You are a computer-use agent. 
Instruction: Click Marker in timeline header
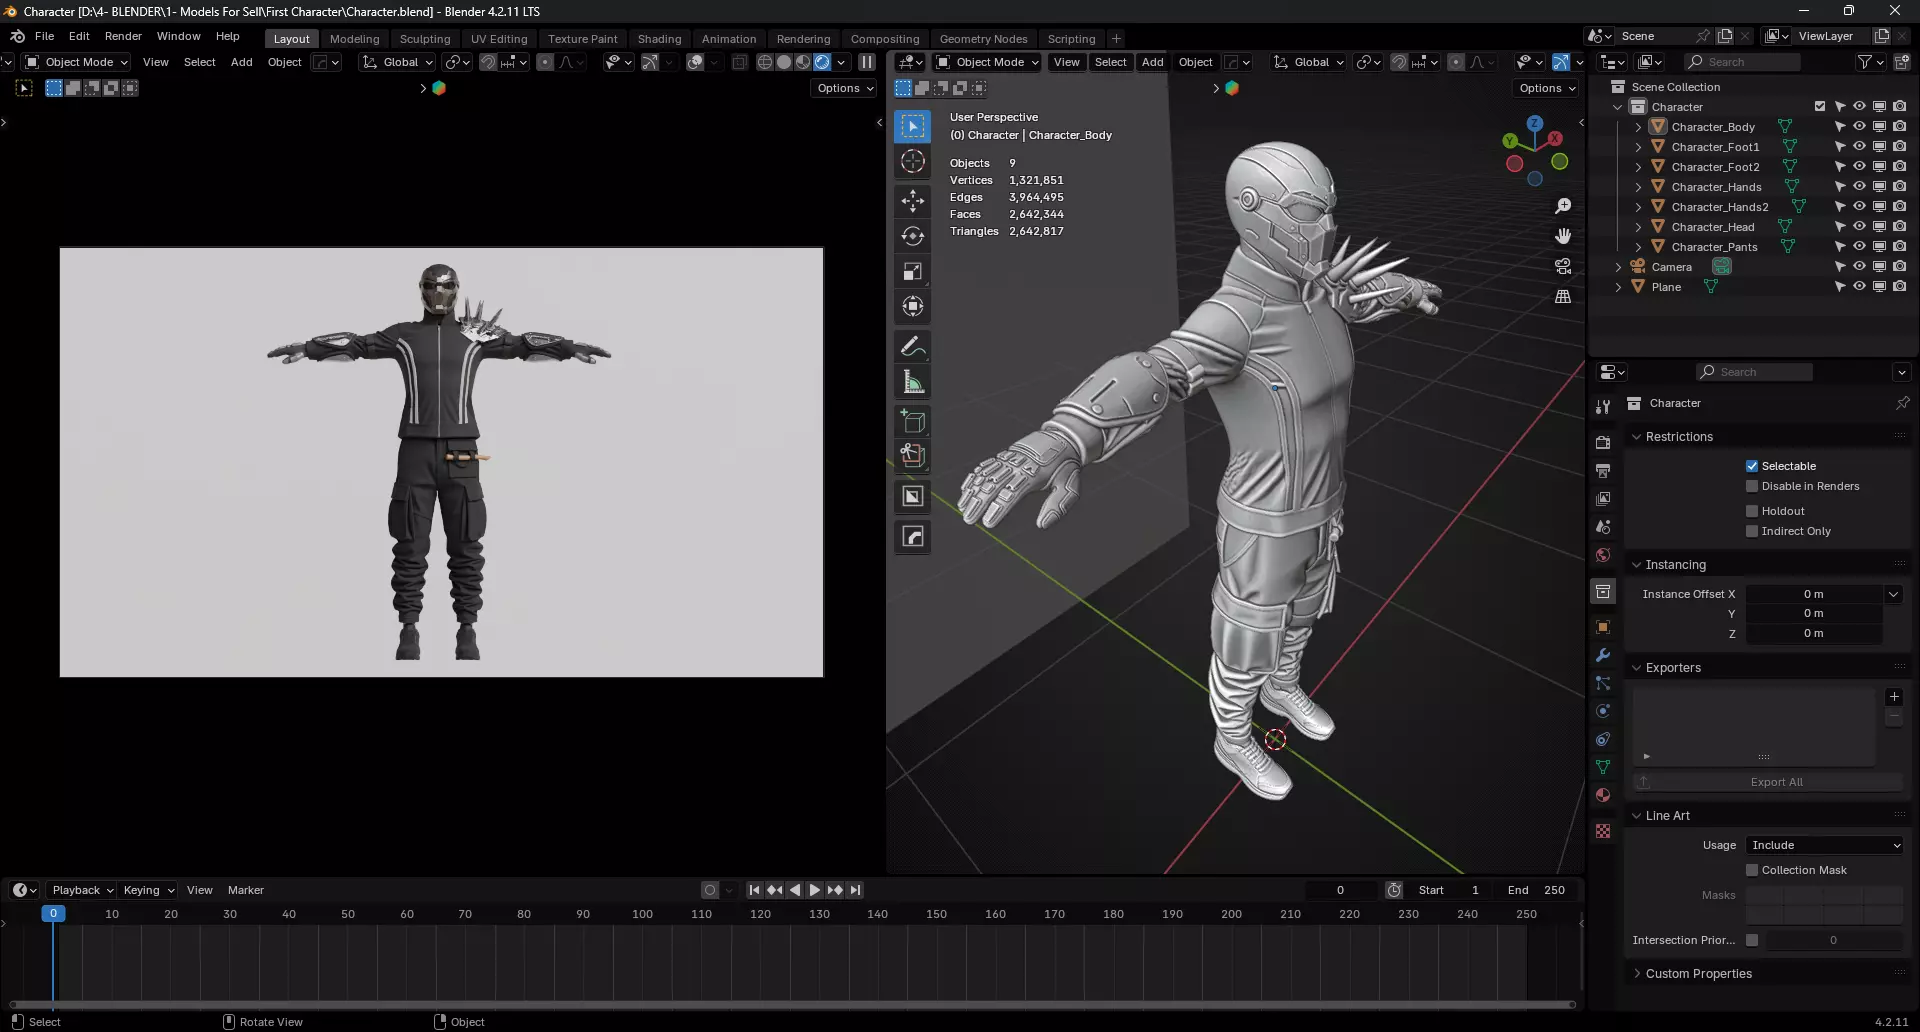click(245, 890)
